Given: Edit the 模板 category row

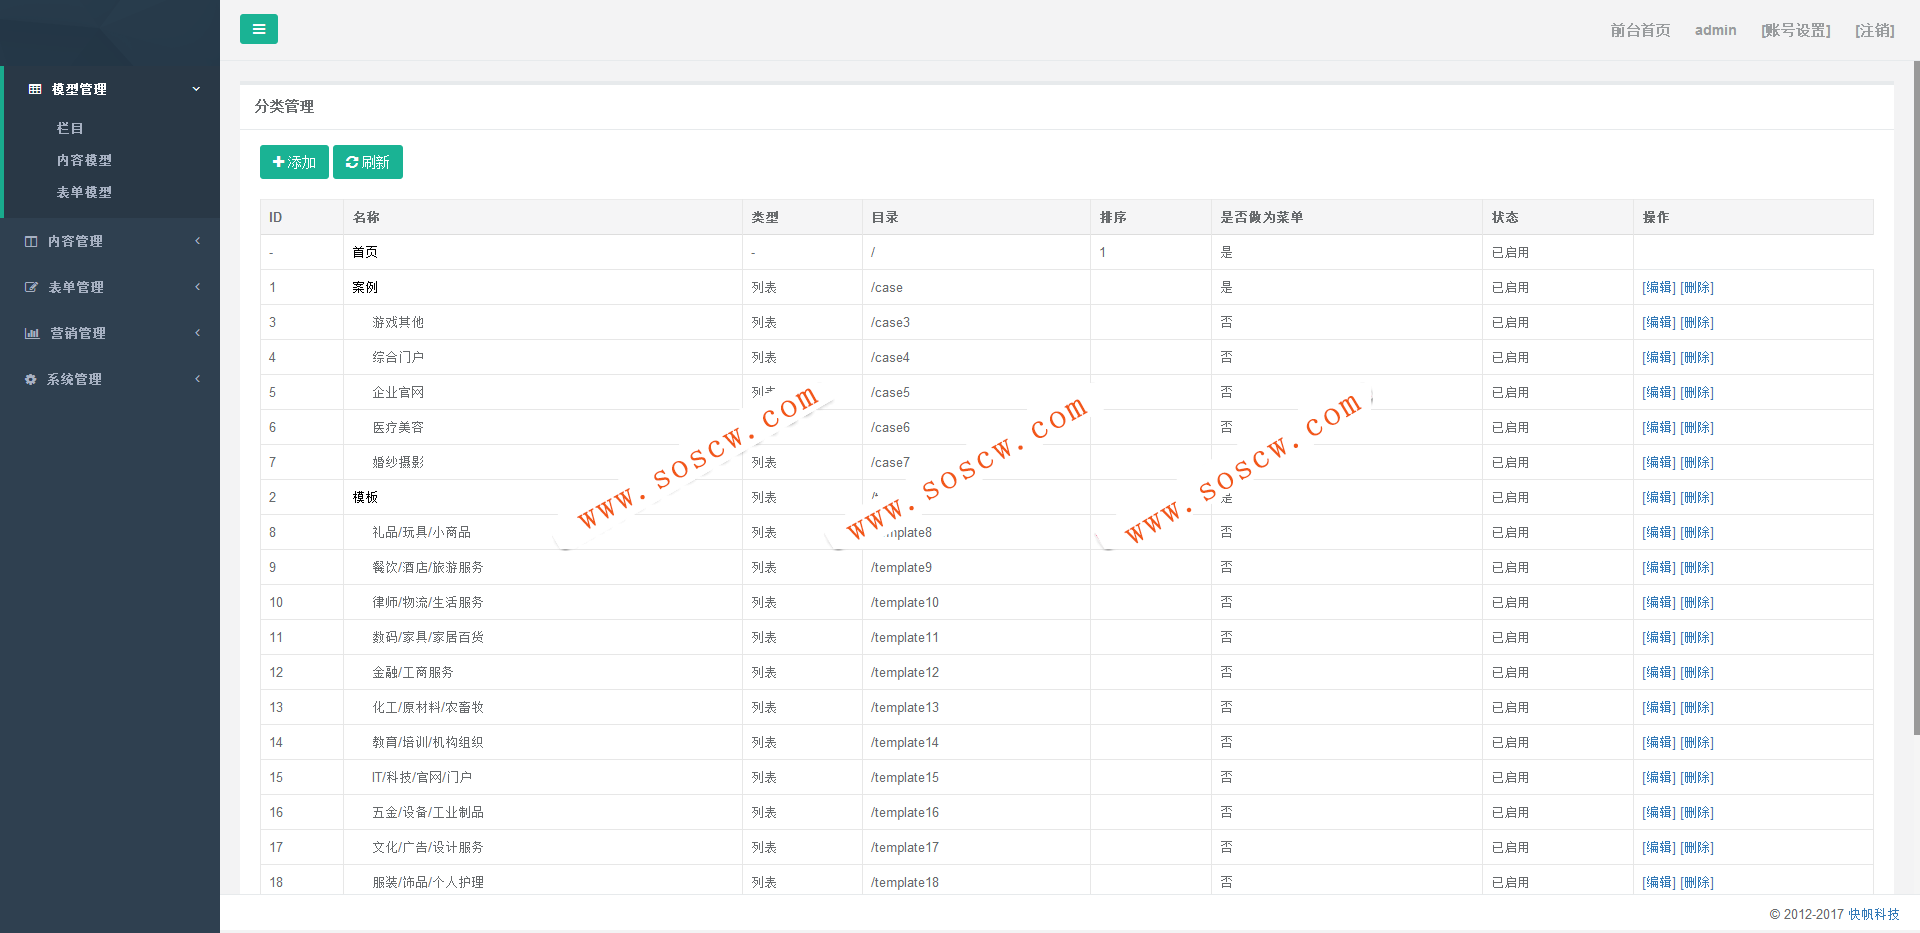Looking at the screenshot, I should pyautogui.click(x=1659, y=497).
